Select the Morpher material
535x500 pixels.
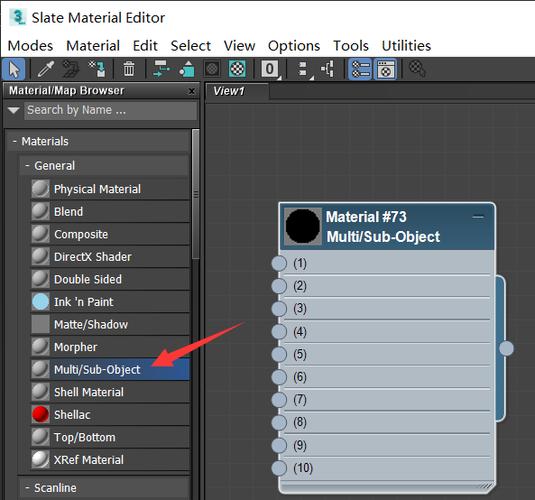(111, 347)
